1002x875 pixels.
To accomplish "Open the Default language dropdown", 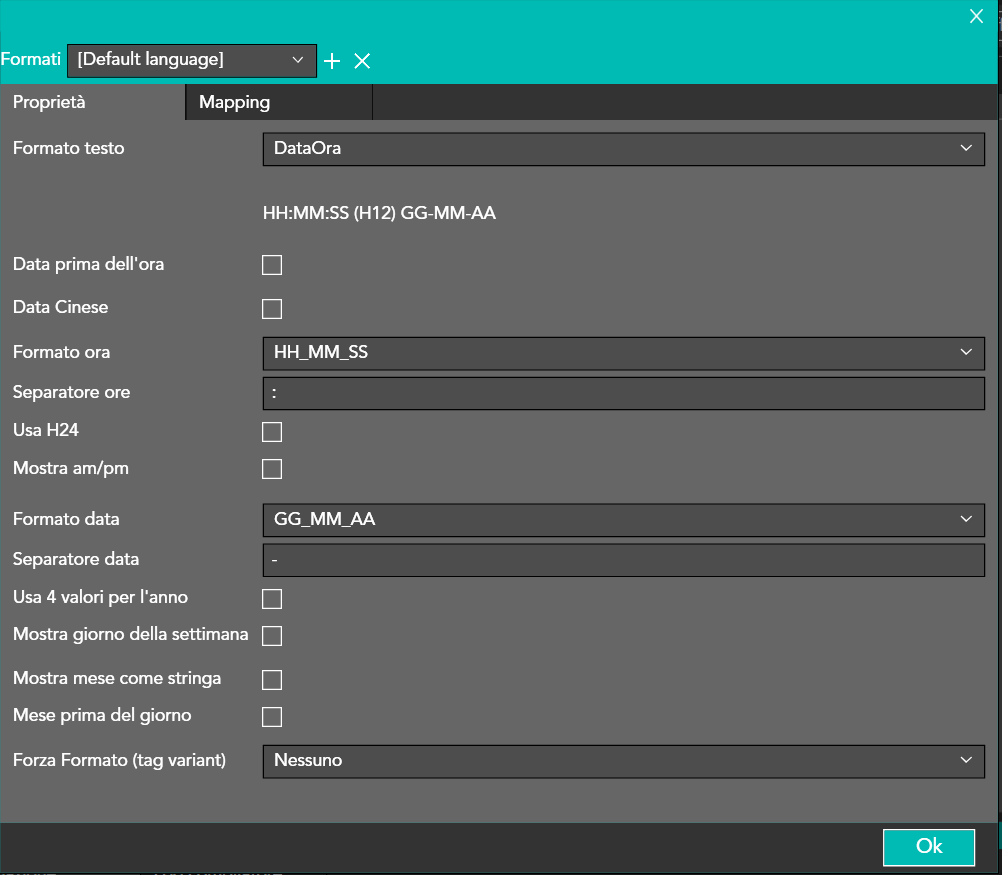I will [192, 61].
